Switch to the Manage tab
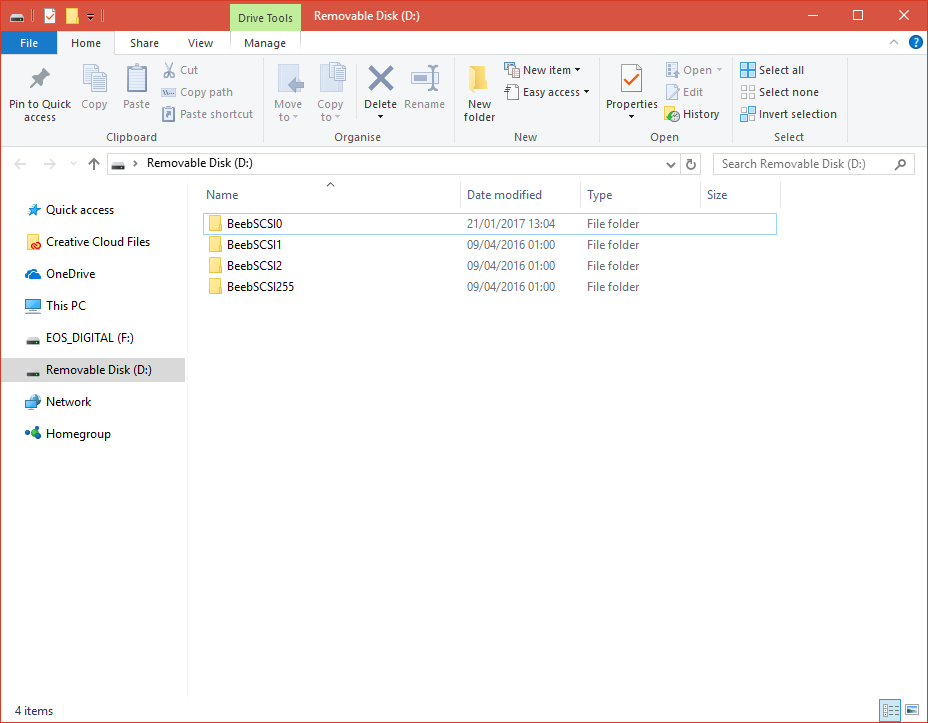 (x=265, y=43)
